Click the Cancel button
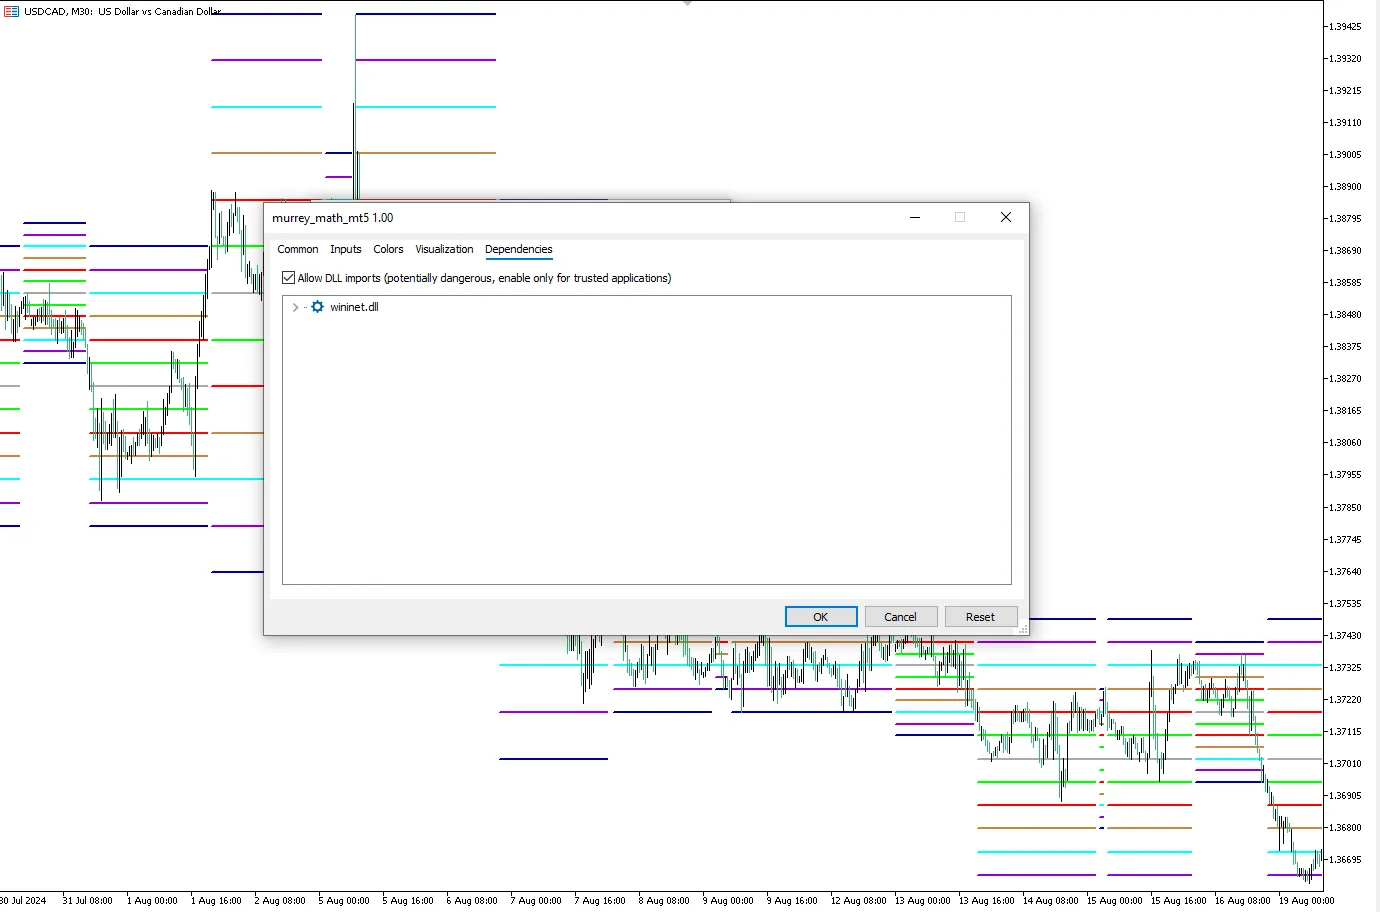 (x=900, y=617)
